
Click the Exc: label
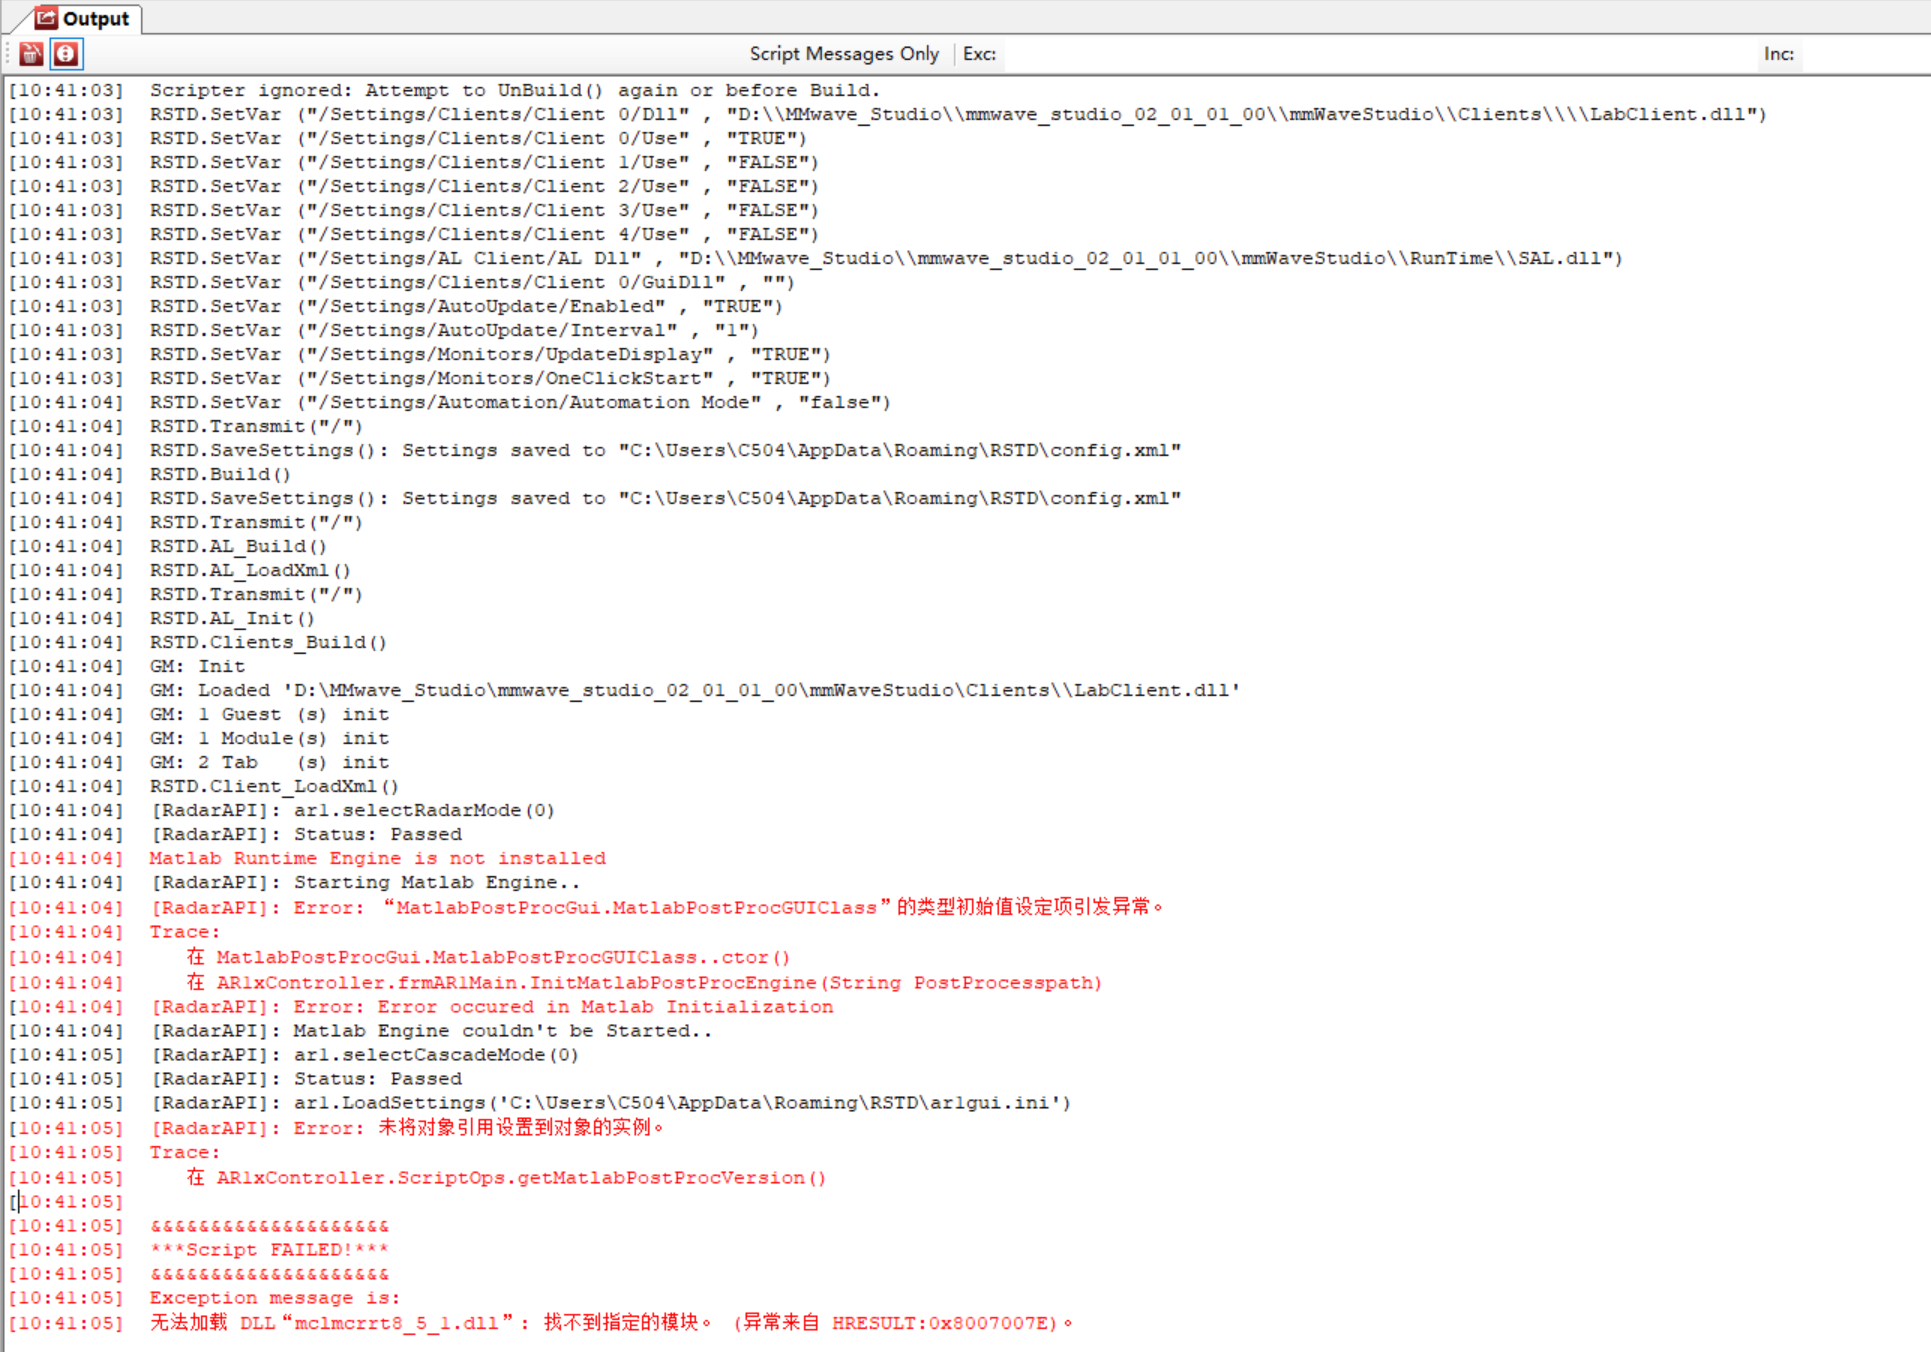pyautogui.click(x=979, y=54)
